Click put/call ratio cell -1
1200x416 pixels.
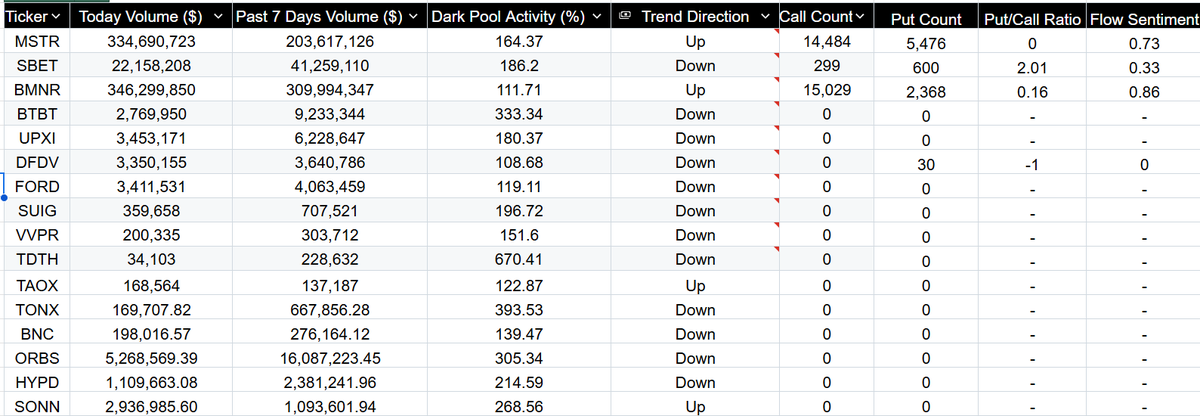point(1031,166)
